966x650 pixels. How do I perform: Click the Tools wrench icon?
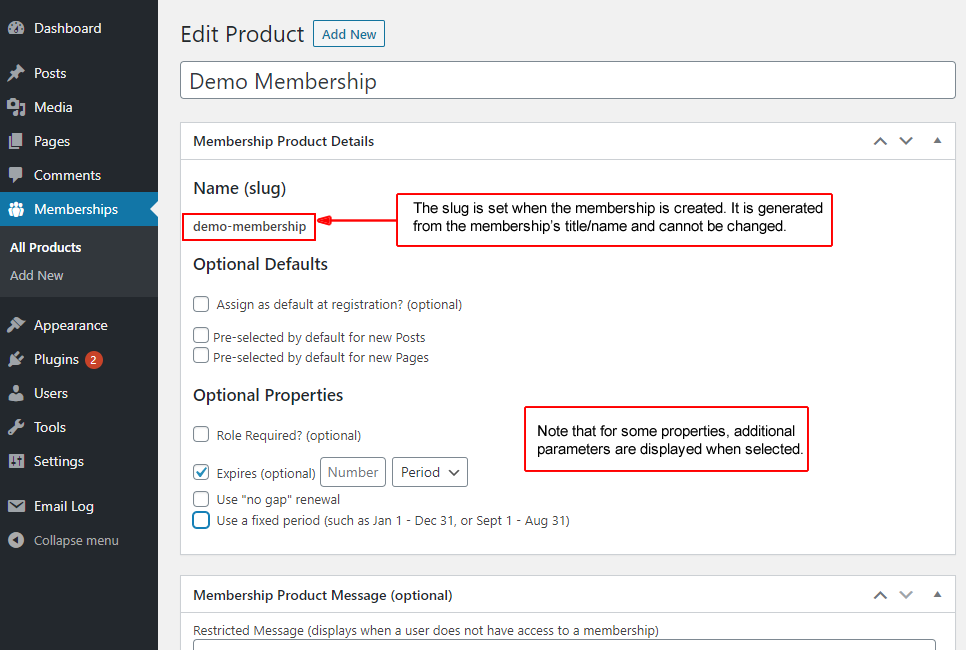coord(16,427)
